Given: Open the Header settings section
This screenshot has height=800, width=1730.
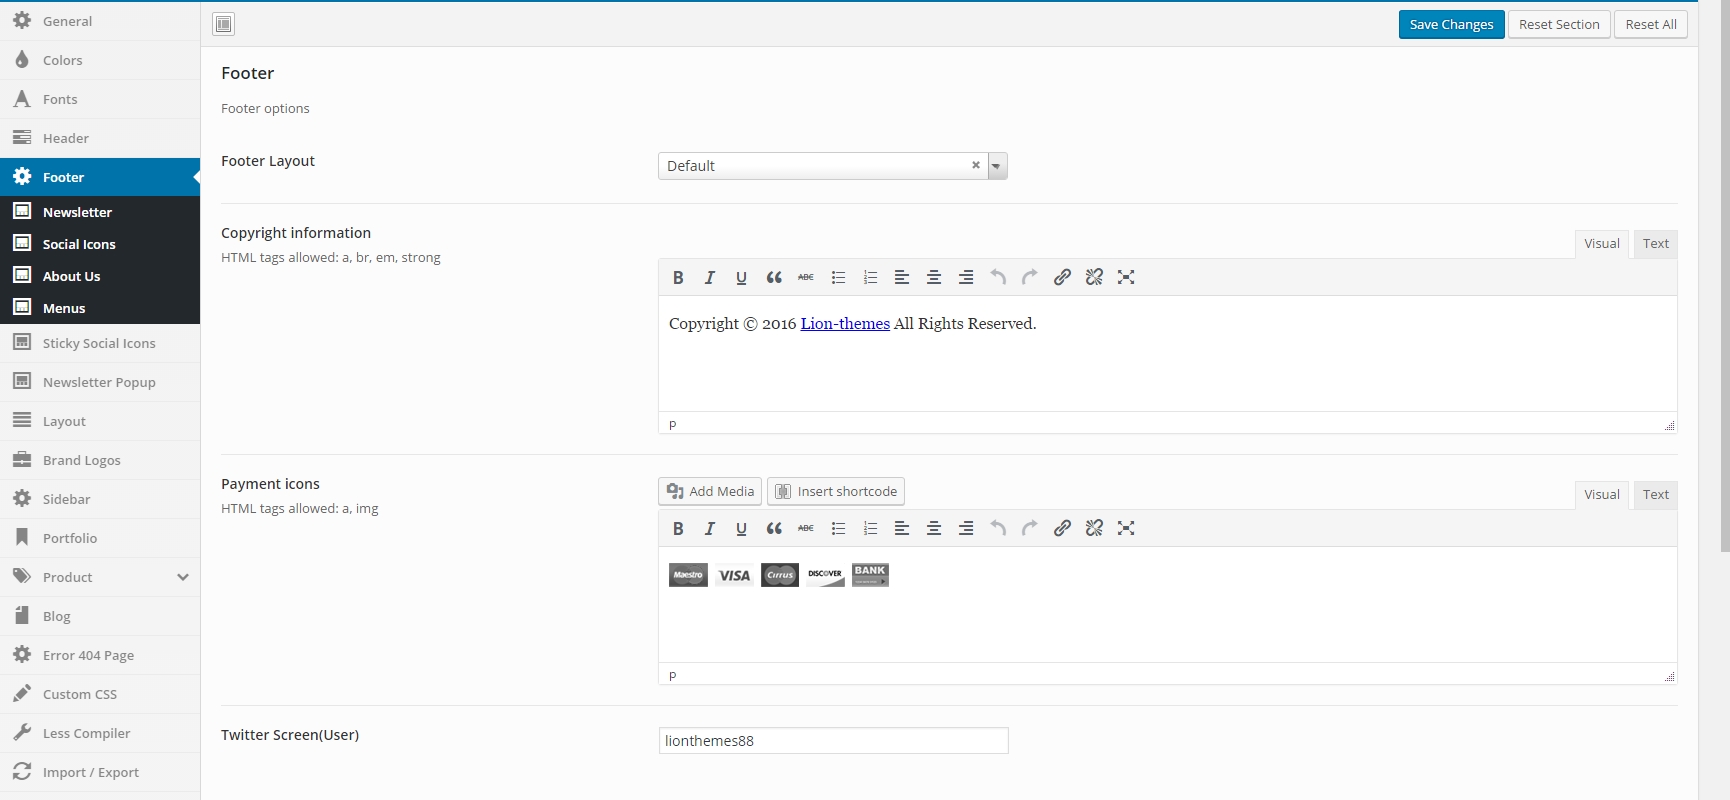Looking at the screenshot, I should pyautogui.click(x=100, y=138).
